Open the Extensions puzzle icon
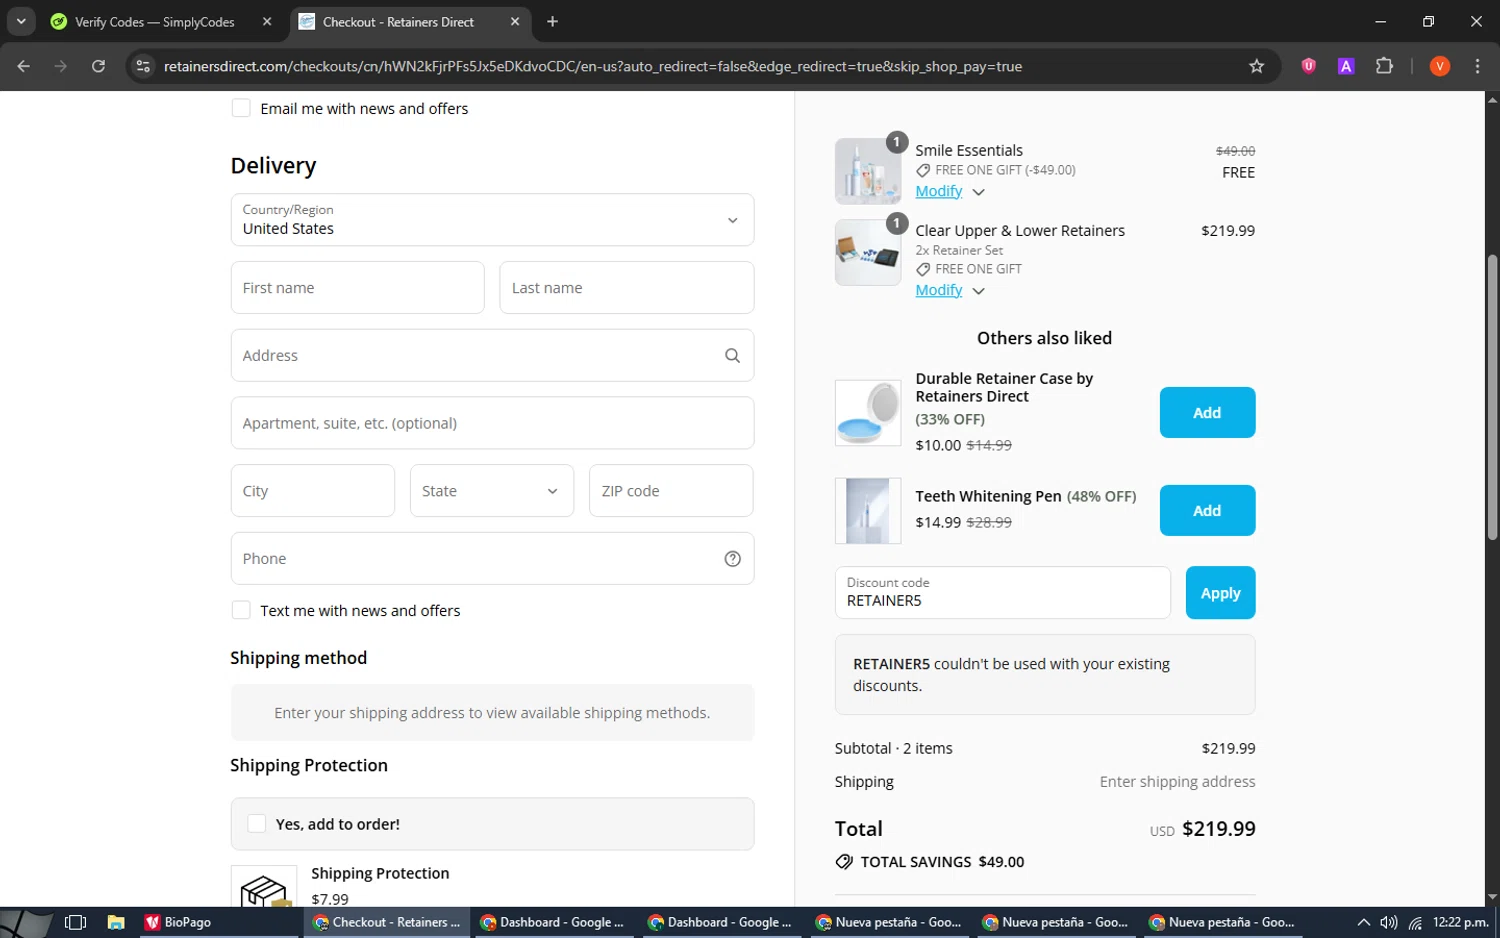Image resolution: width=1500 pixels, height=938 pixels. coord(1384,66)
